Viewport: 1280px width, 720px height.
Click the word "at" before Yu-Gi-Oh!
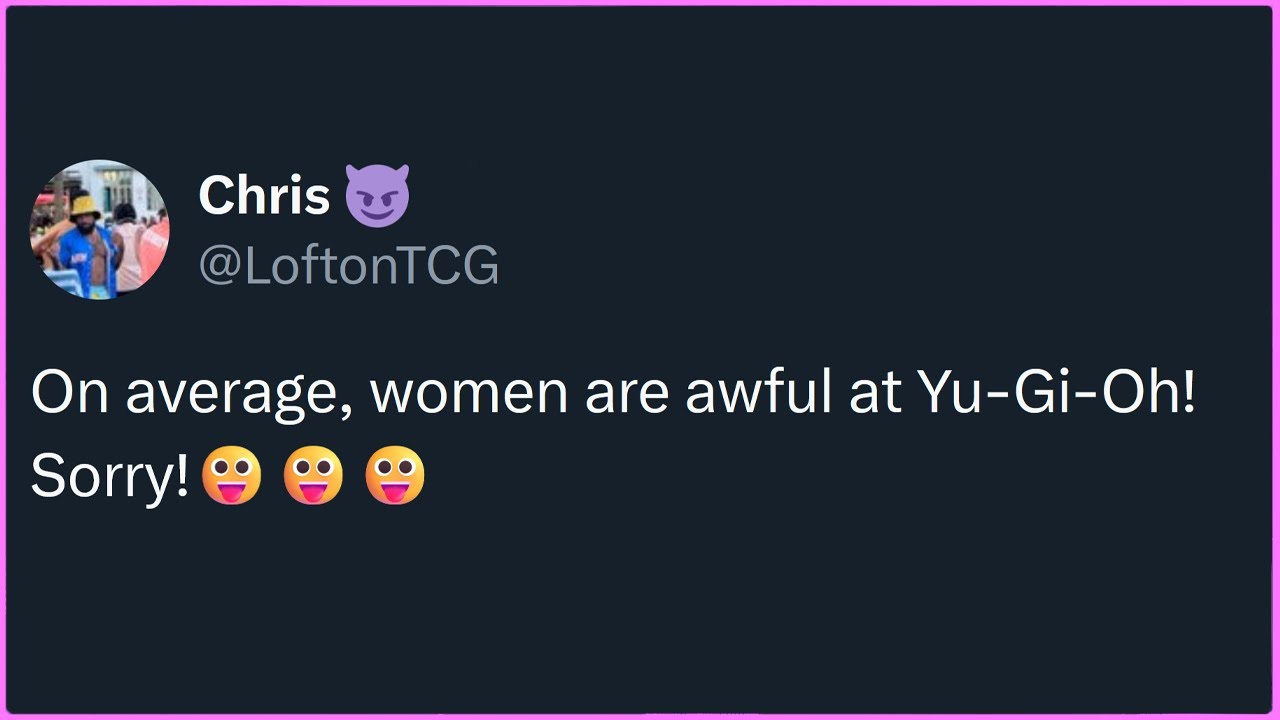[x=874, y=393]
